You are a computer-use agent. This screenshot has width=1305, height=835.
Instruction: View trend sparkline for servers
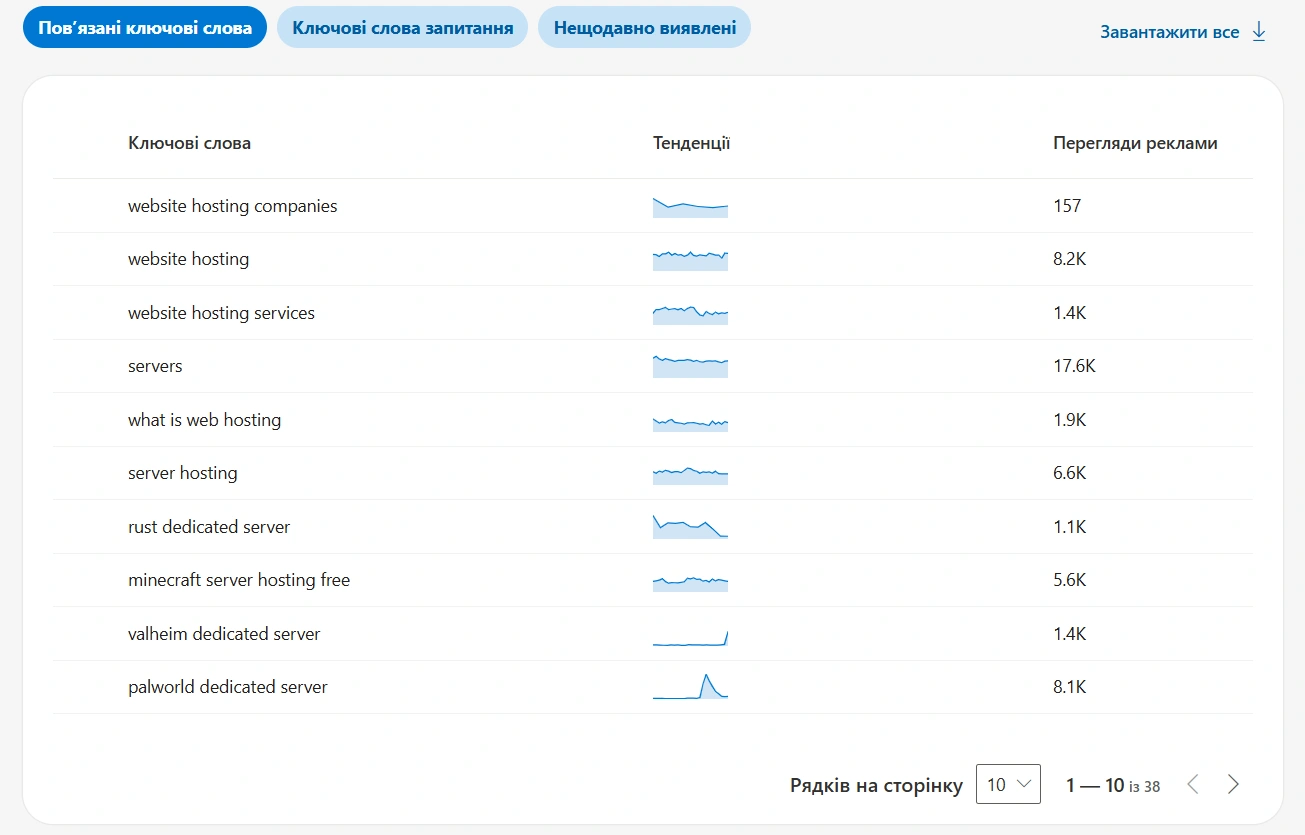(x=690, y=366)
